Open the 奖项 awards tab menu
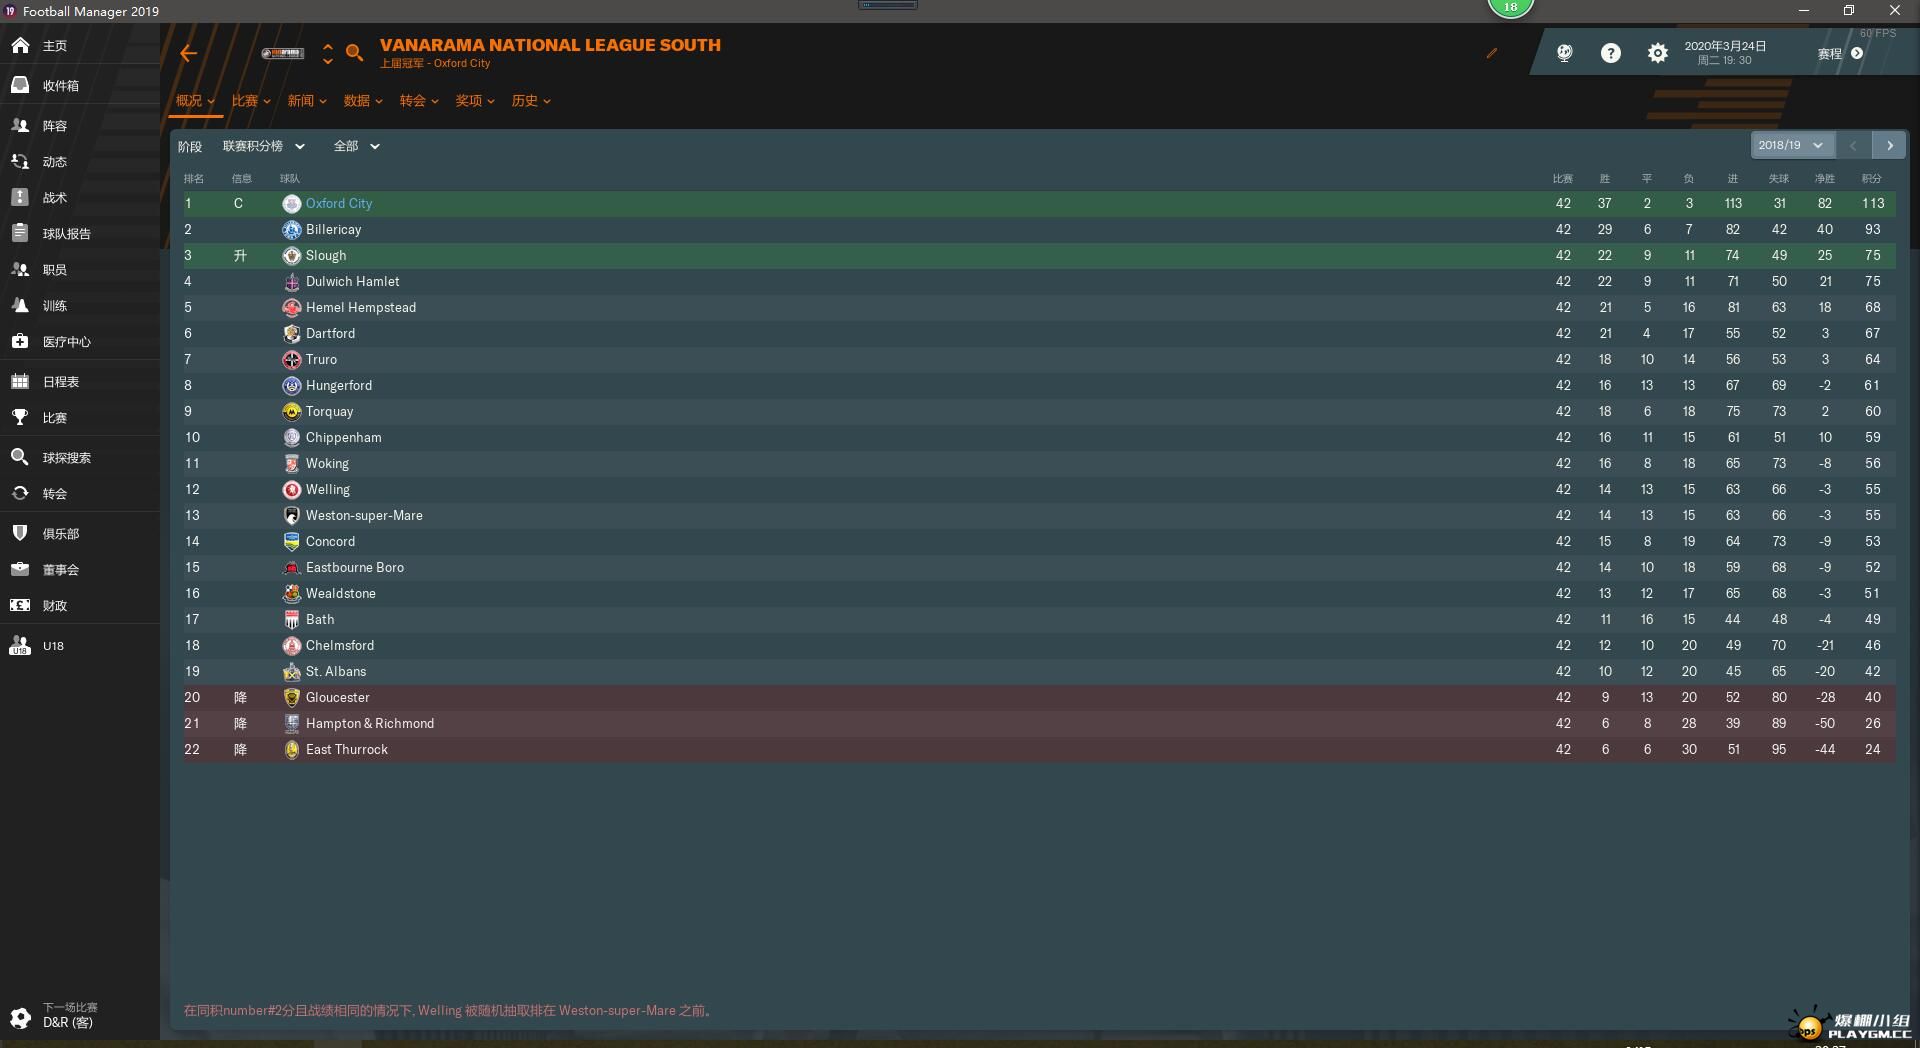The width and height of the screenshot is (1920, 1048). pos(475,101)
